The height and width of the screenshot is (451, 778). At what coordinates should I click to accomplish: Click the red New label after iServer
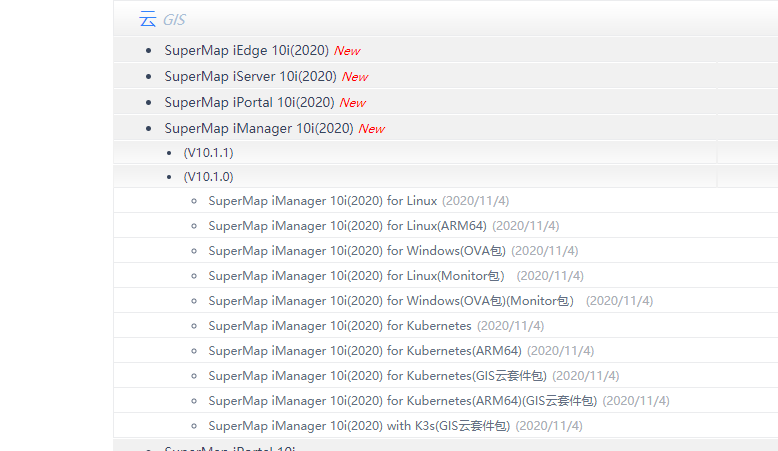pyautogui.click(x=355, y=77)
